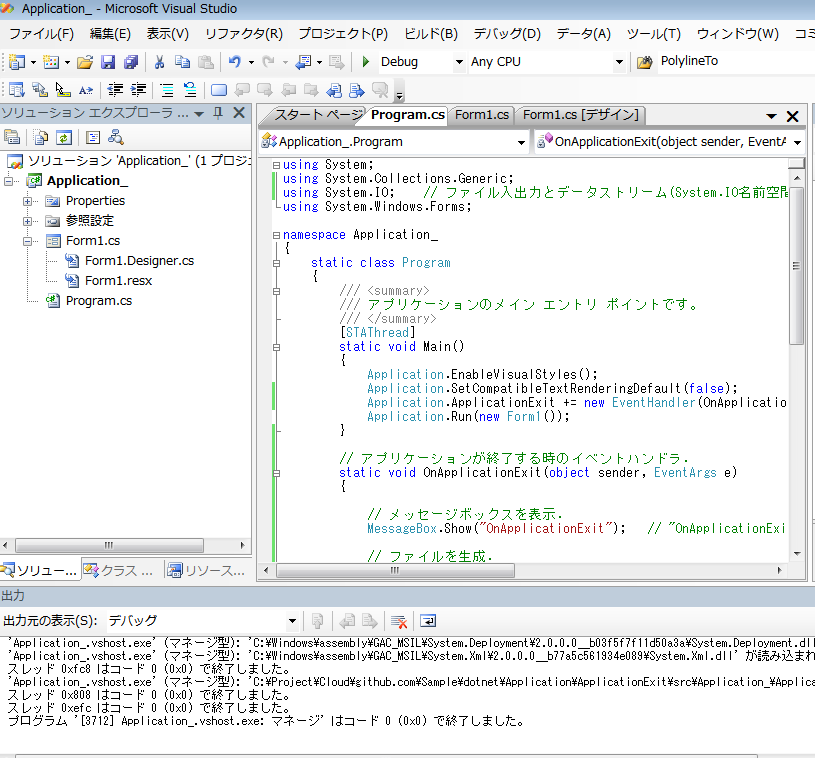
Task: Click Properties icon in Solution Explorer toolbar
Action: [12, 137]
